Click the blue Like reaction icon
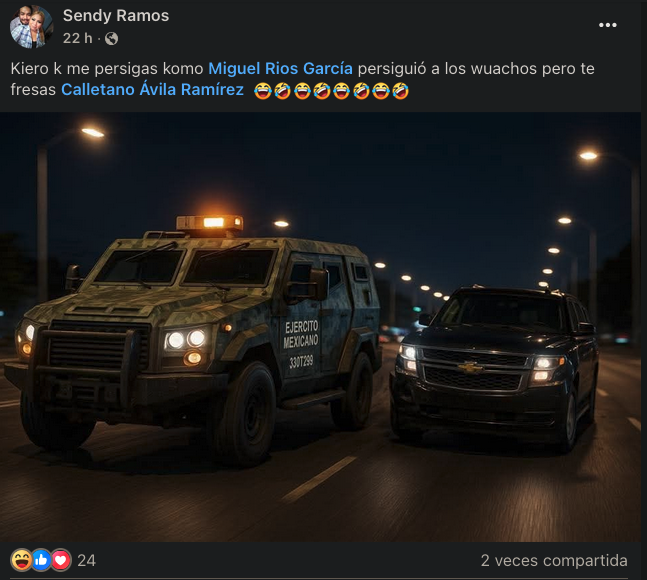The width and height of the screenshot is (647, 580). click(41, 560)
